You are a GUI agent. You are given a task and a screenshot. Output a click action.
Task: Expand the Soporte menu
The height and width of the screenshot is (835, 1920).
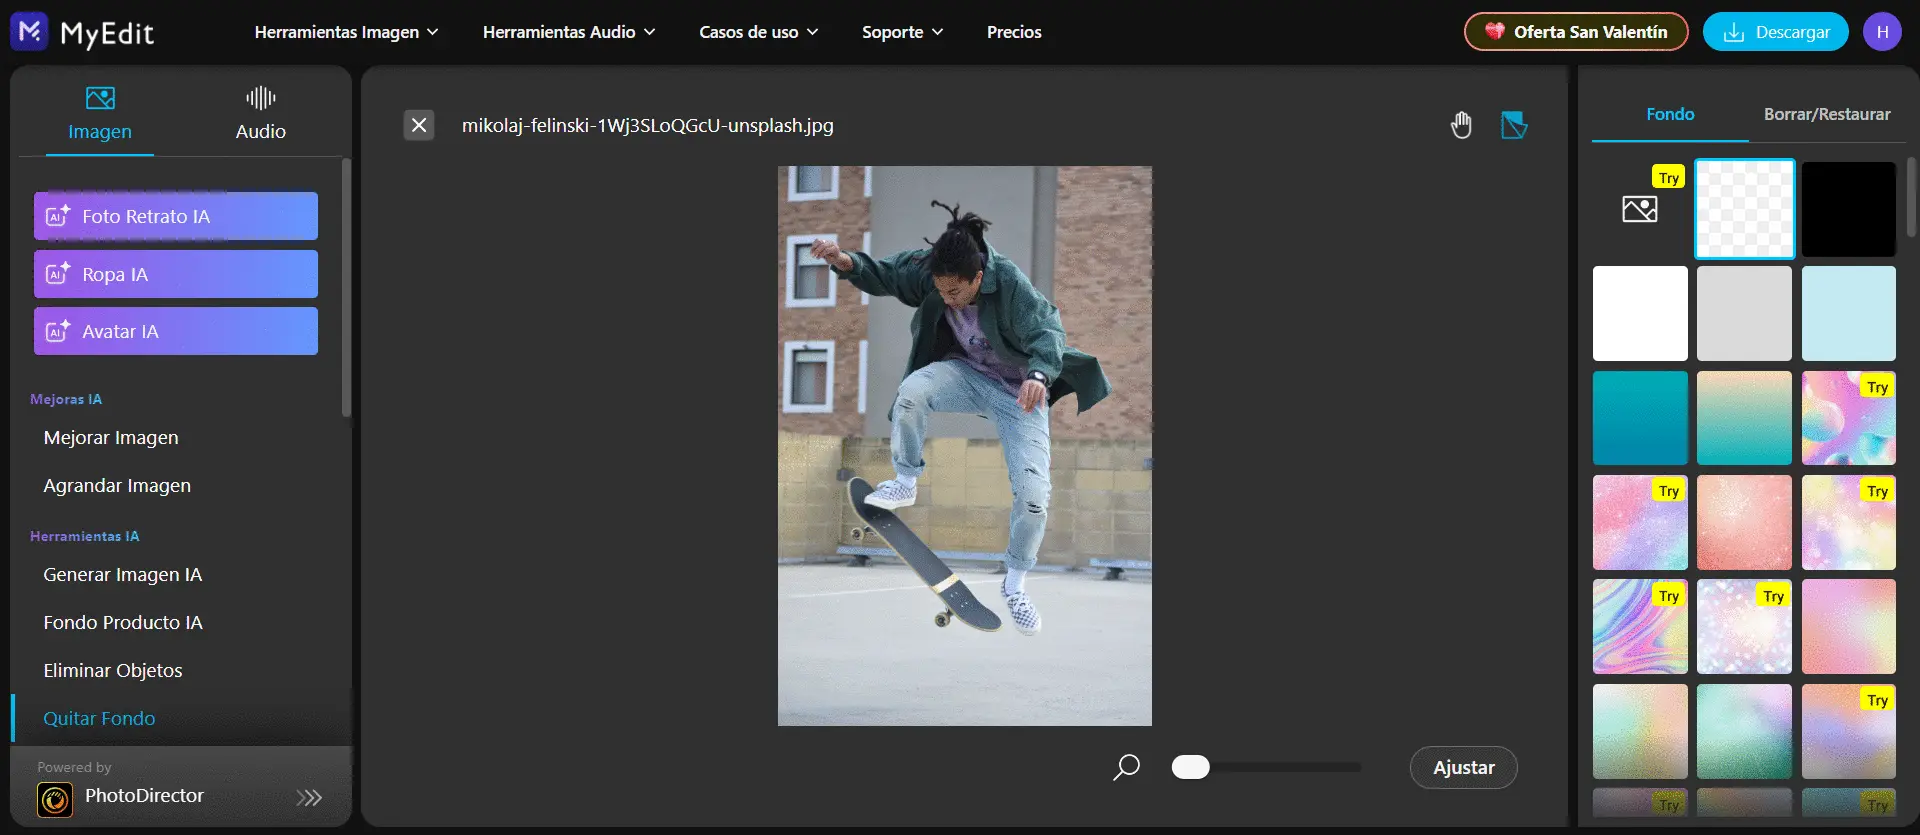[x=902, y=32]
